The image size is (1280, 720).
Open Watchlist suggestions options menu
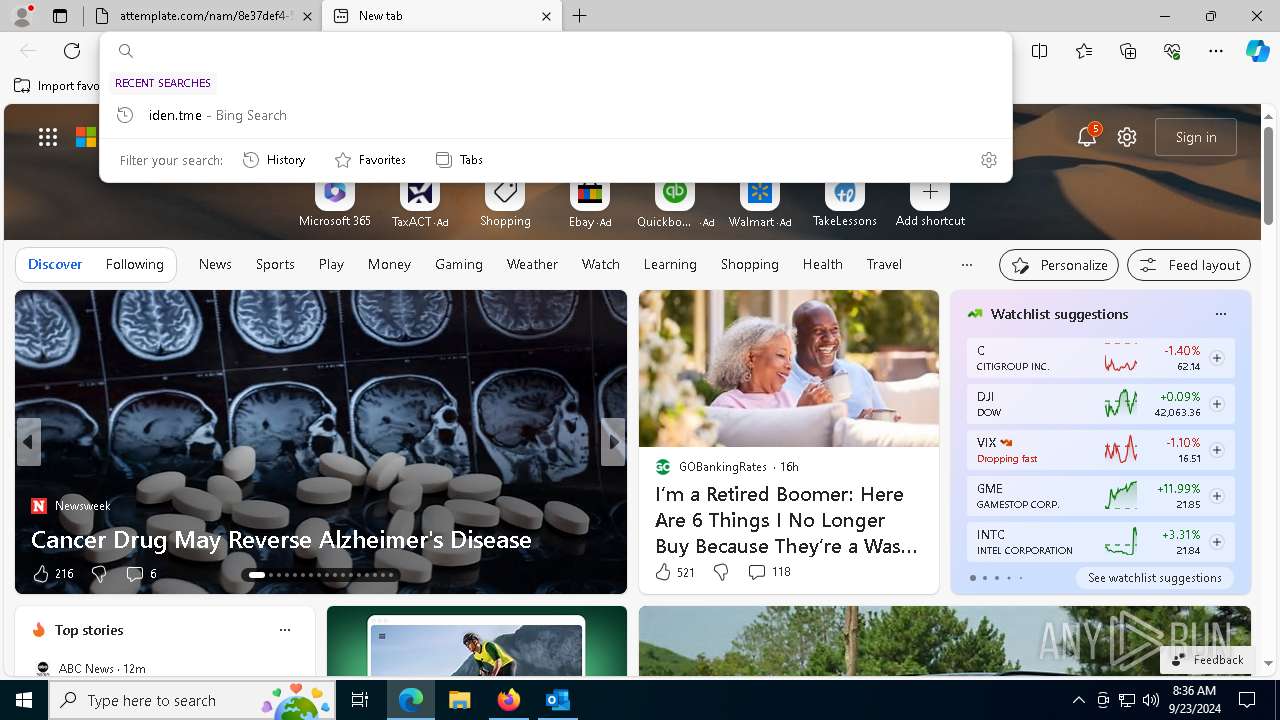pyautogui.click(x=1220, y=314)
